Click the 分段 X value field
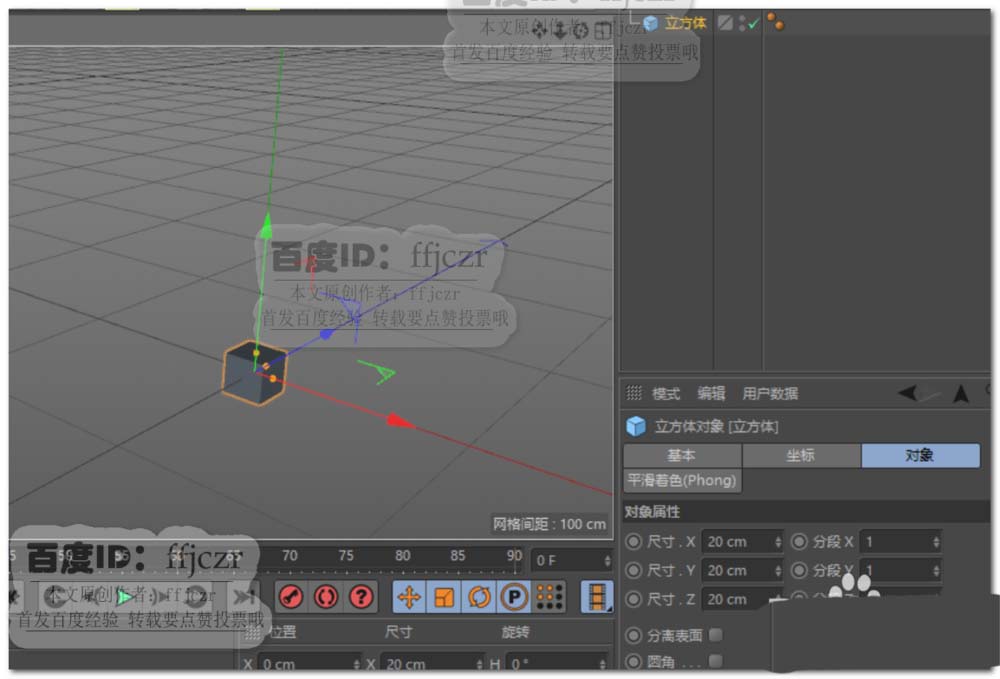 pos(900,542)
